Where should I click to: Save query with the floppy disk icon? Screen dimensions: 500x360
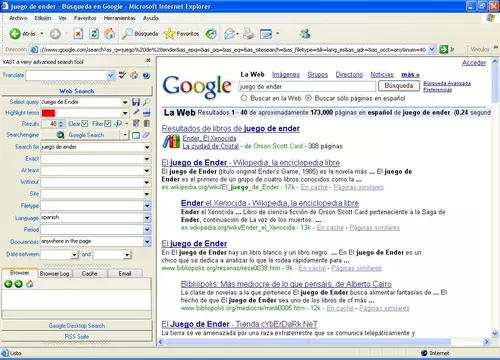[136, 102]
